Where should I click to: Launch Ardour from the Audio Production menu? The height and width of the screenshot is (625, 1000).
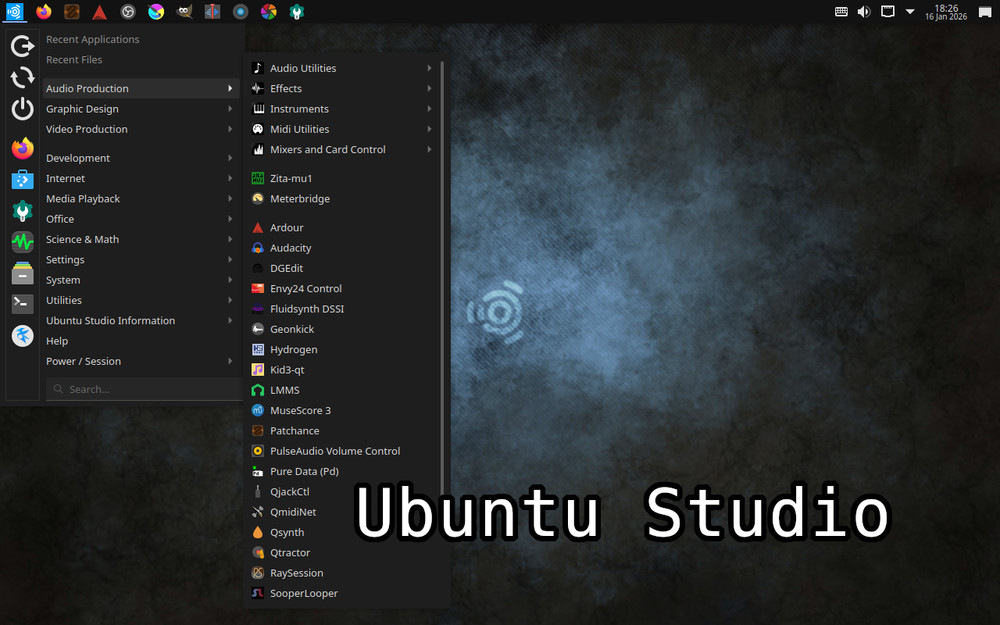pos(285,227)
